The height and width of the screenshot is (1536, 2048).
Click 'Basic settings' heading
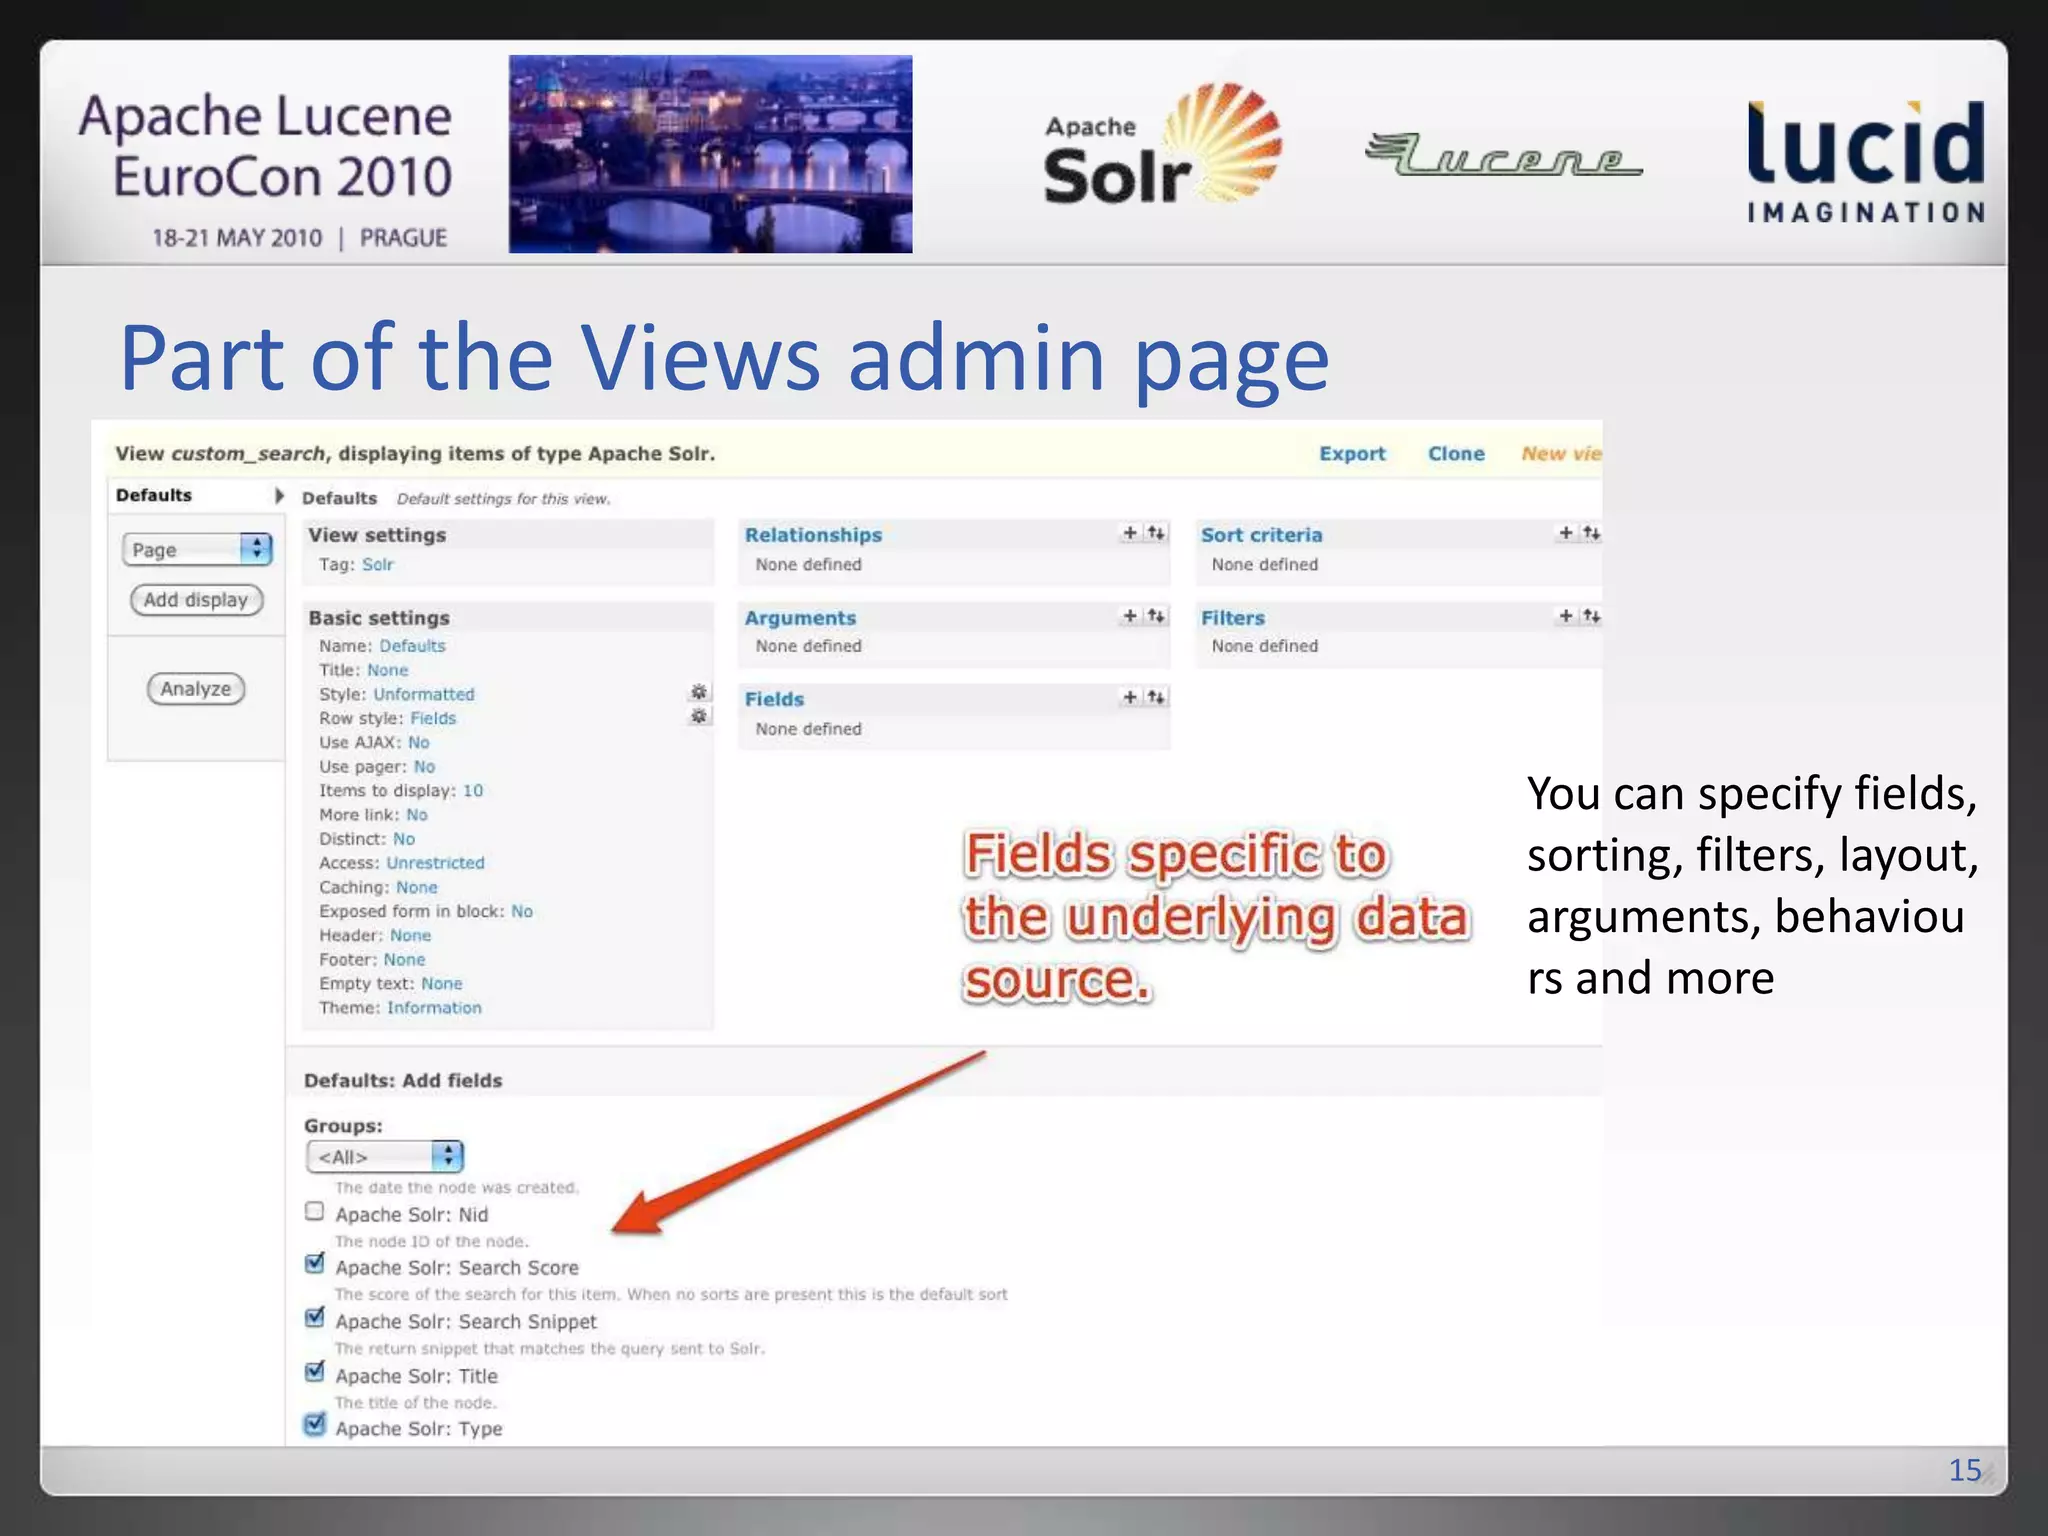[379, 618]
